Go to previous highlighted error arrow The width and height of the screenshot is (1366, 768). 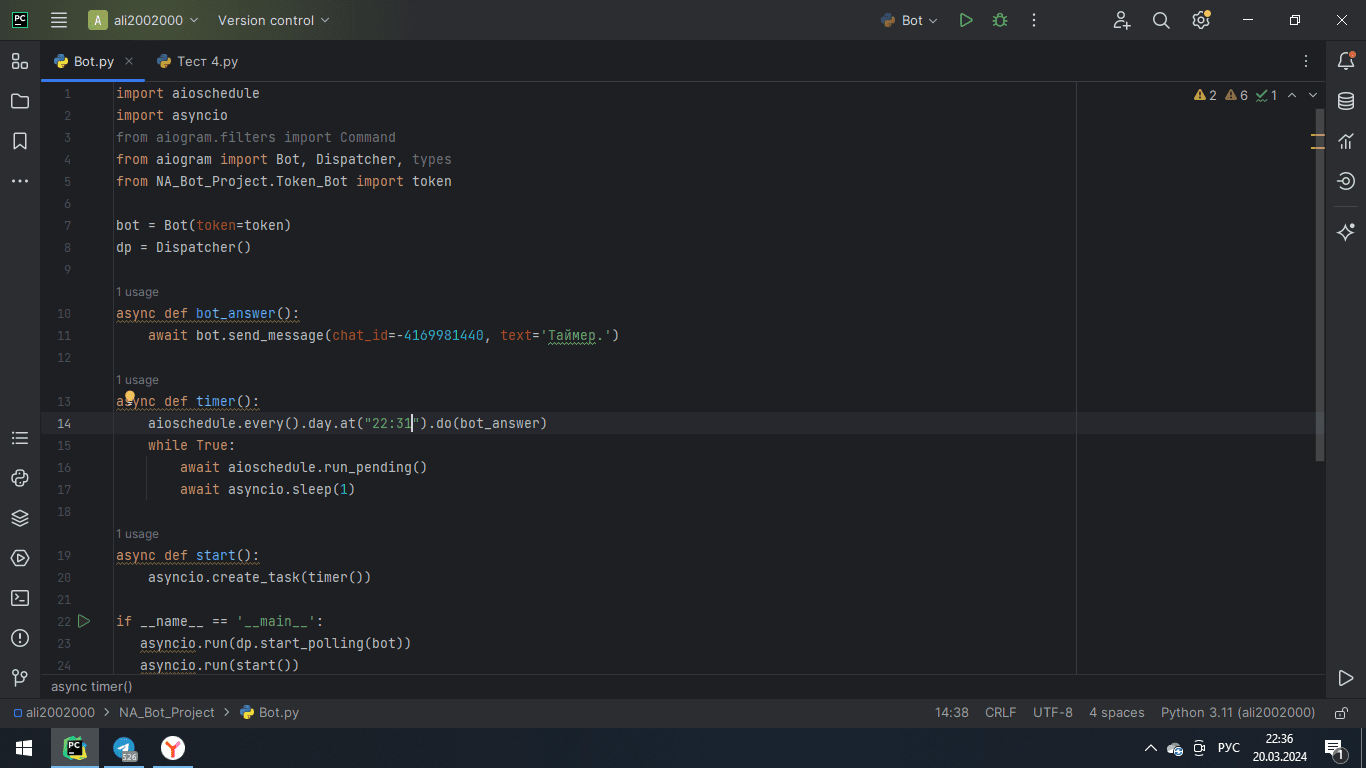1292,96
